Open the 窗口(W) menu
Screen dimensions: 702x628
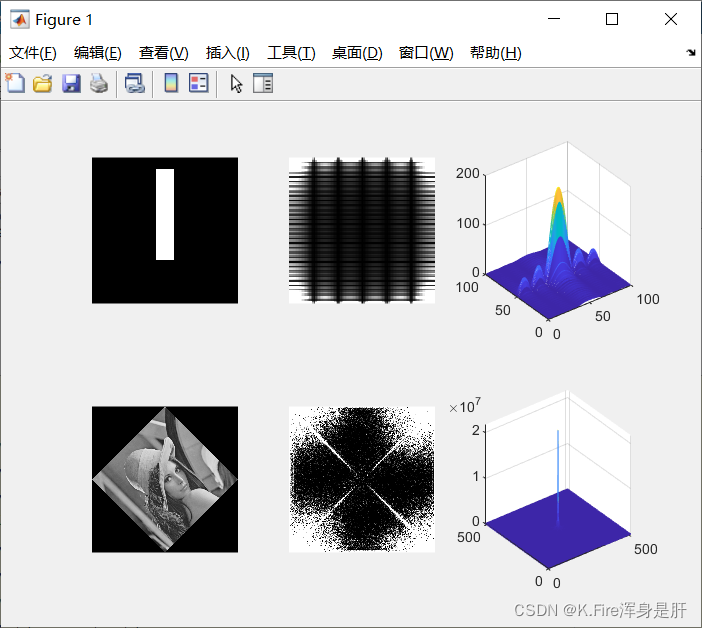pos(426,53)
